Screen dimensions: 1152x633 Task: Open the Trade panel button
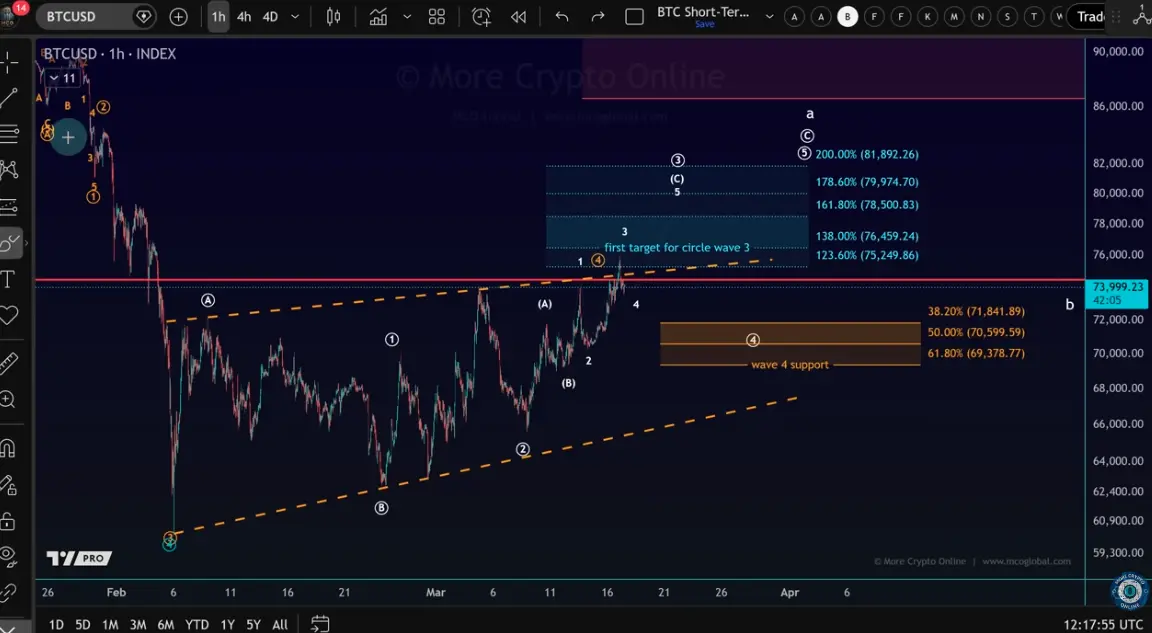pos(1092,16)
